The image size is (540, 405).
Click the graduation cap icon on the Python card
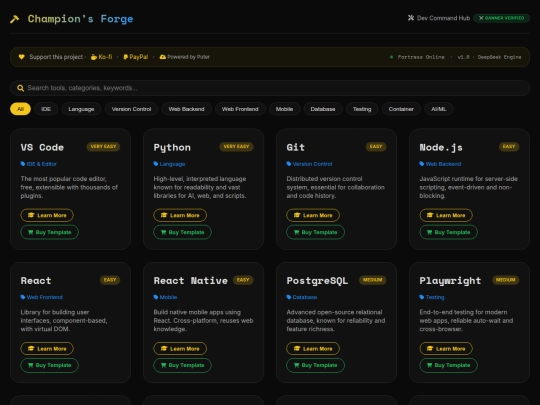point(164,215)
